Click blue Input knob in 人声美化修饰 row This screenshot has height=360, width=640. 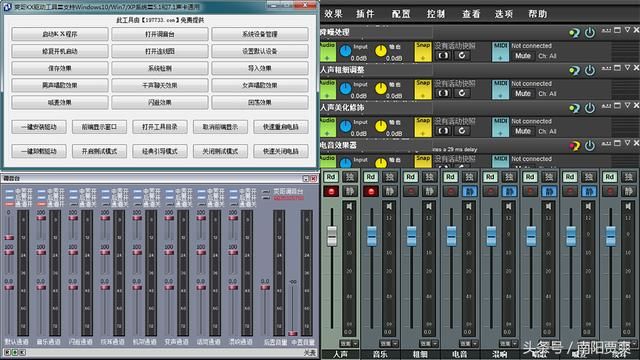(346, 126)
